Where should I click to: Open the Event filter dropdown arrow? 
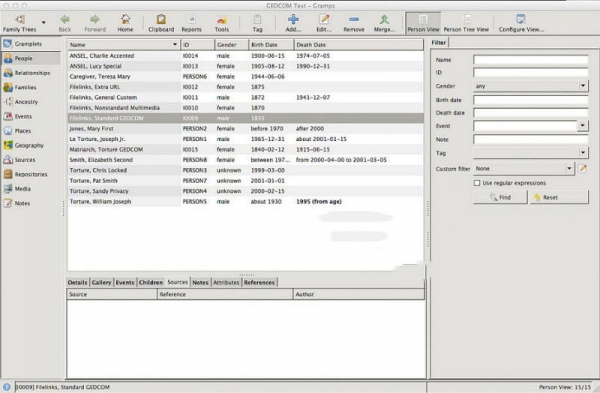tap(582, 126)
